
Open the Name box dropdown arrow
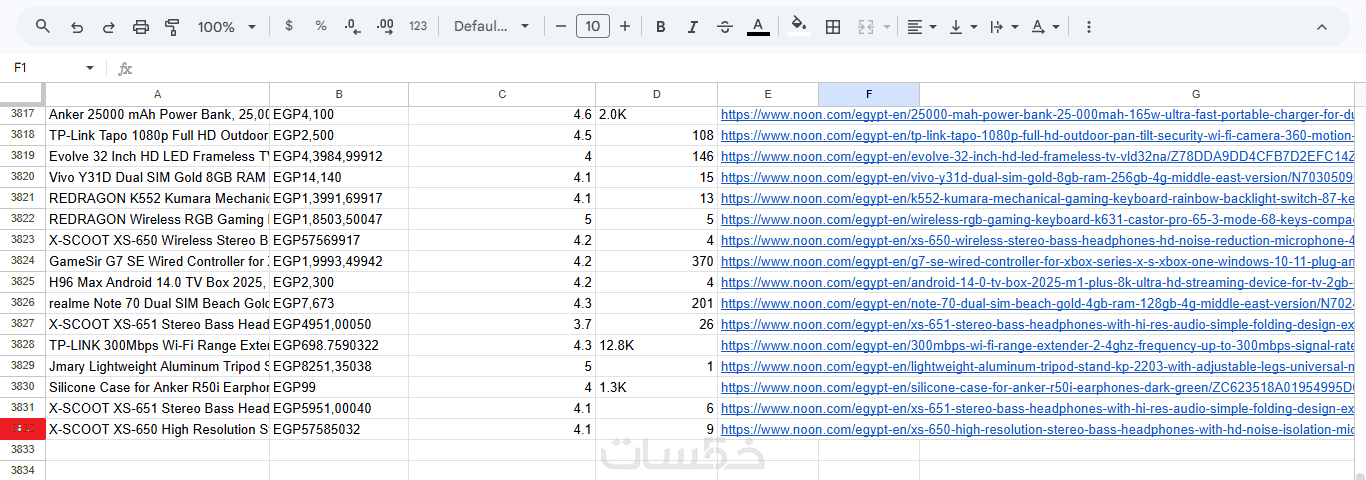pos(90,68)
